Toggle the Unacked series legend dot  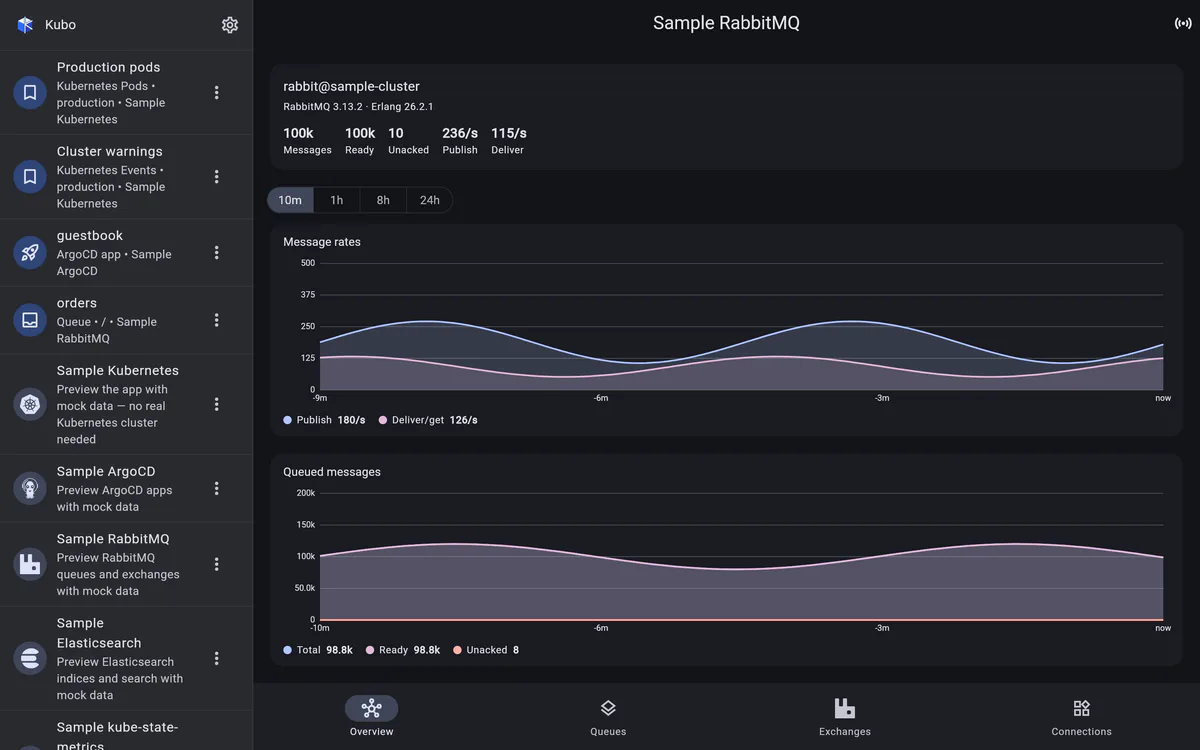(x=458, y=650)
